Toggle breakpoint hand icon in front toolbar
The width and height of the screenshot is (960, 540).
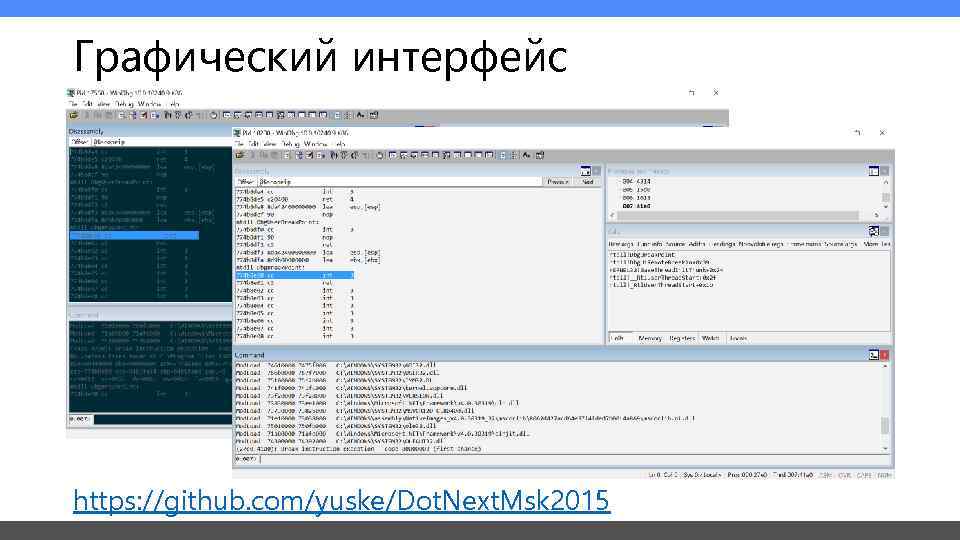pyautogui.click(x=380, y=156)
